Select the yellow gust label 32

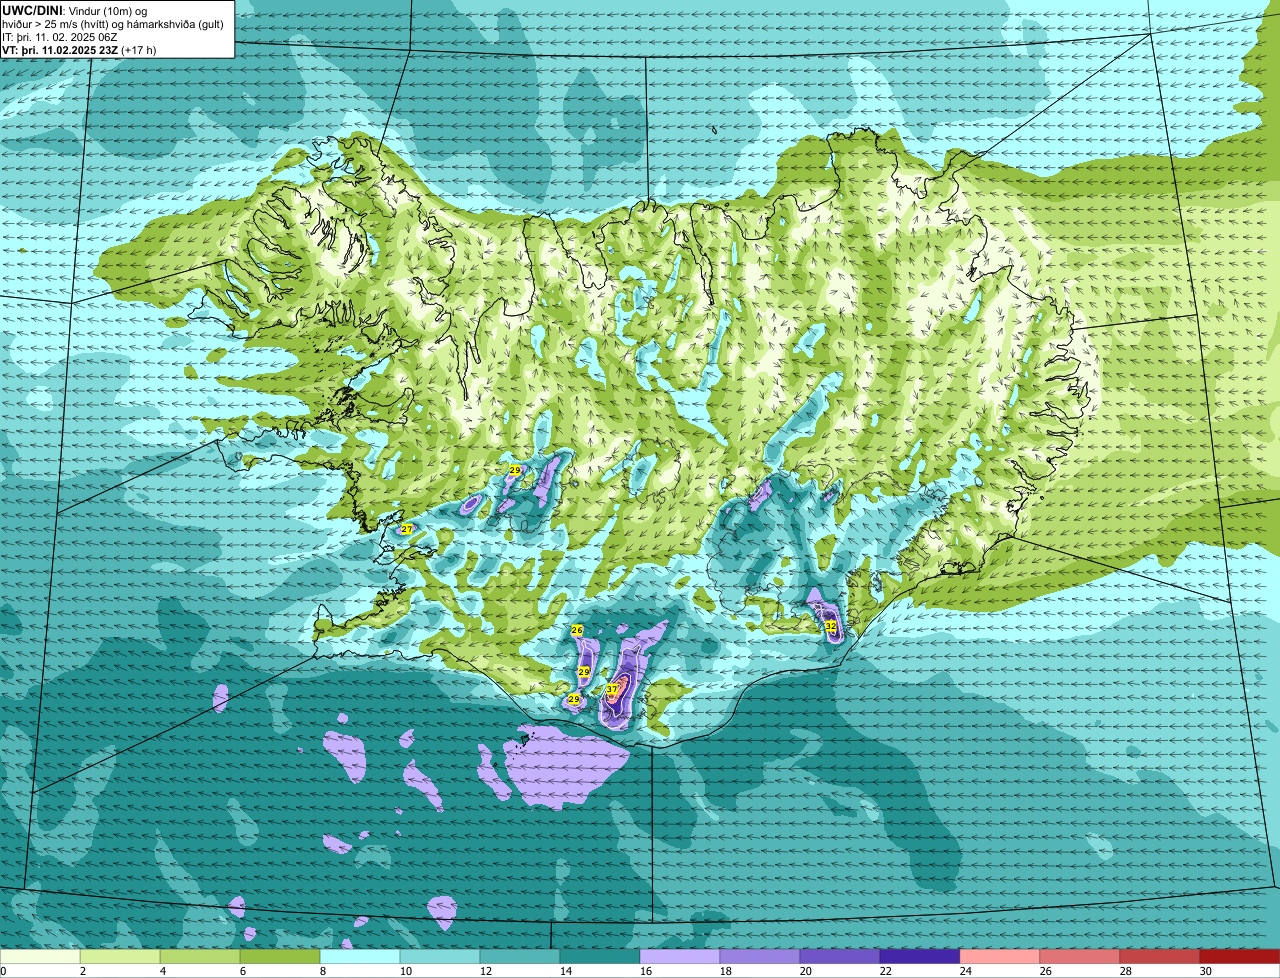[831, 626]
